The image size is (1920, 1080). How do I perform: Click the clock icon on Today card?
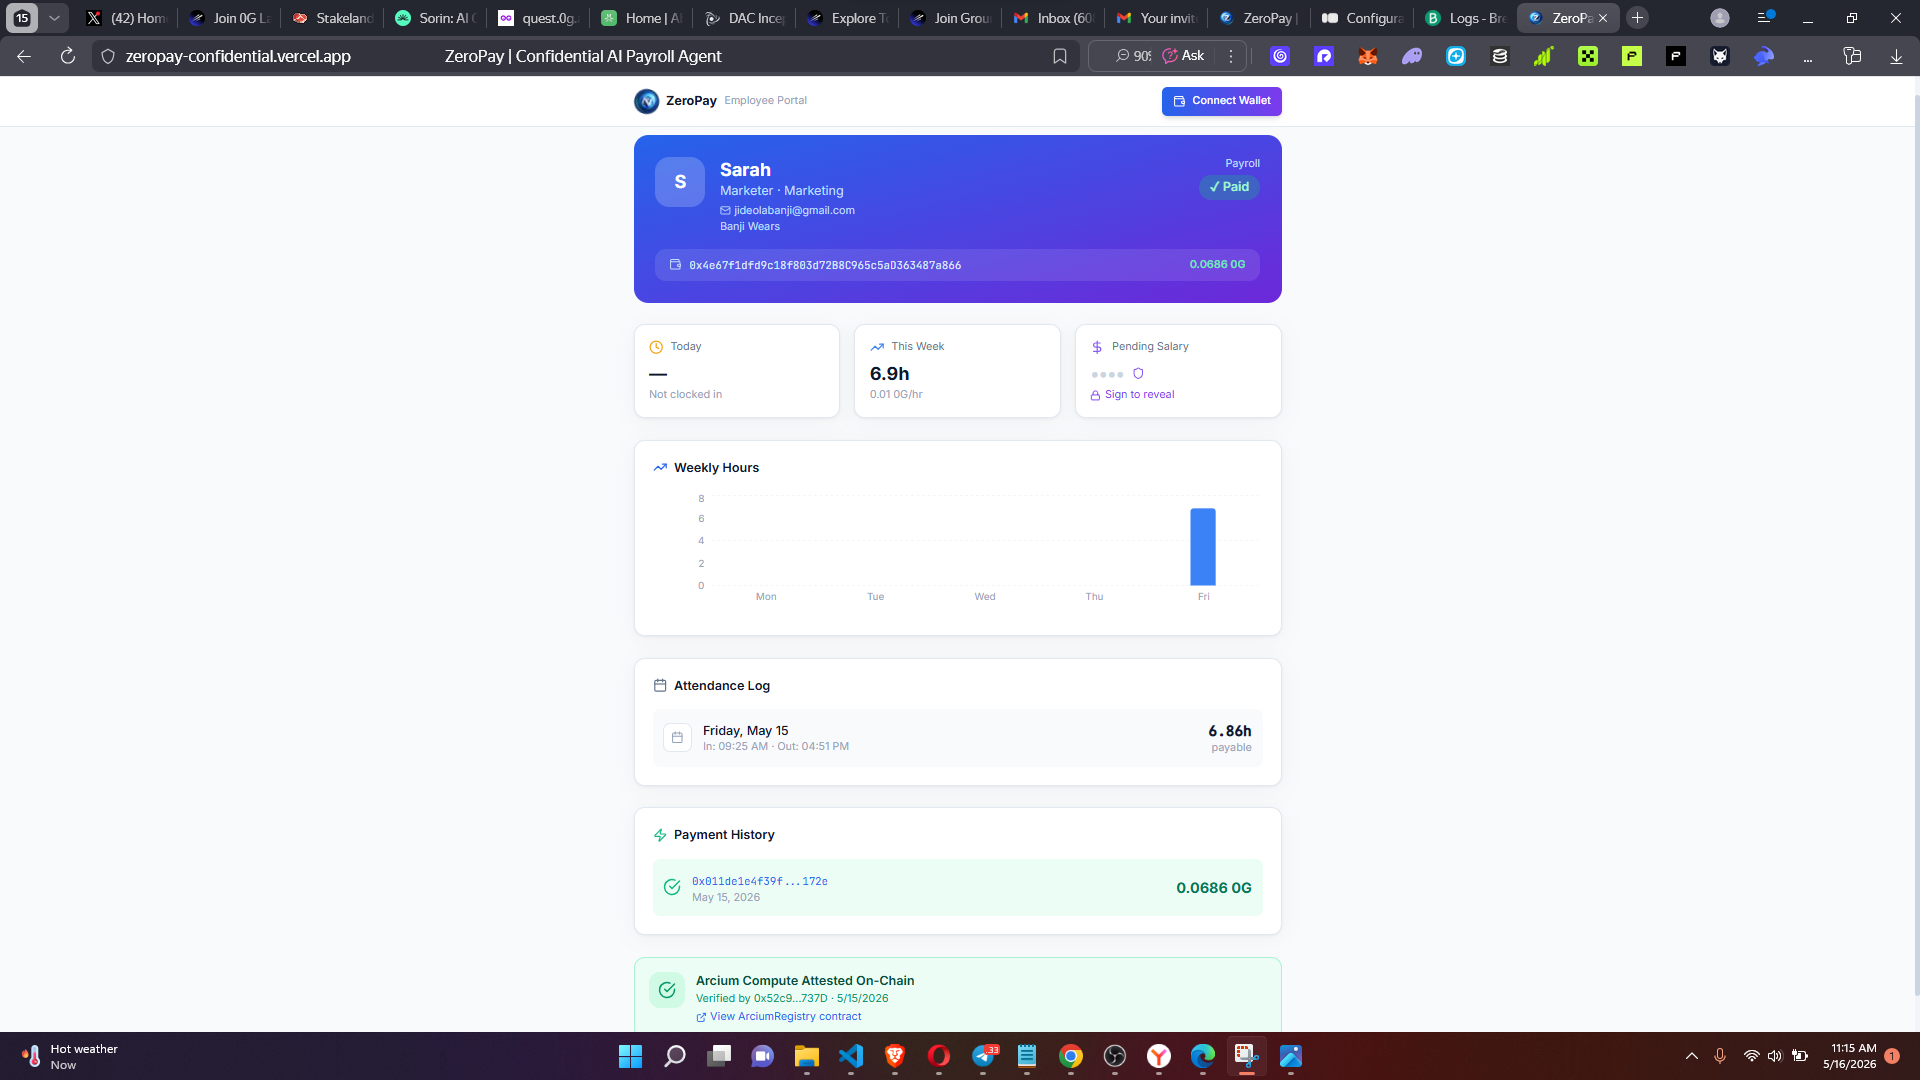click(656, 347)
